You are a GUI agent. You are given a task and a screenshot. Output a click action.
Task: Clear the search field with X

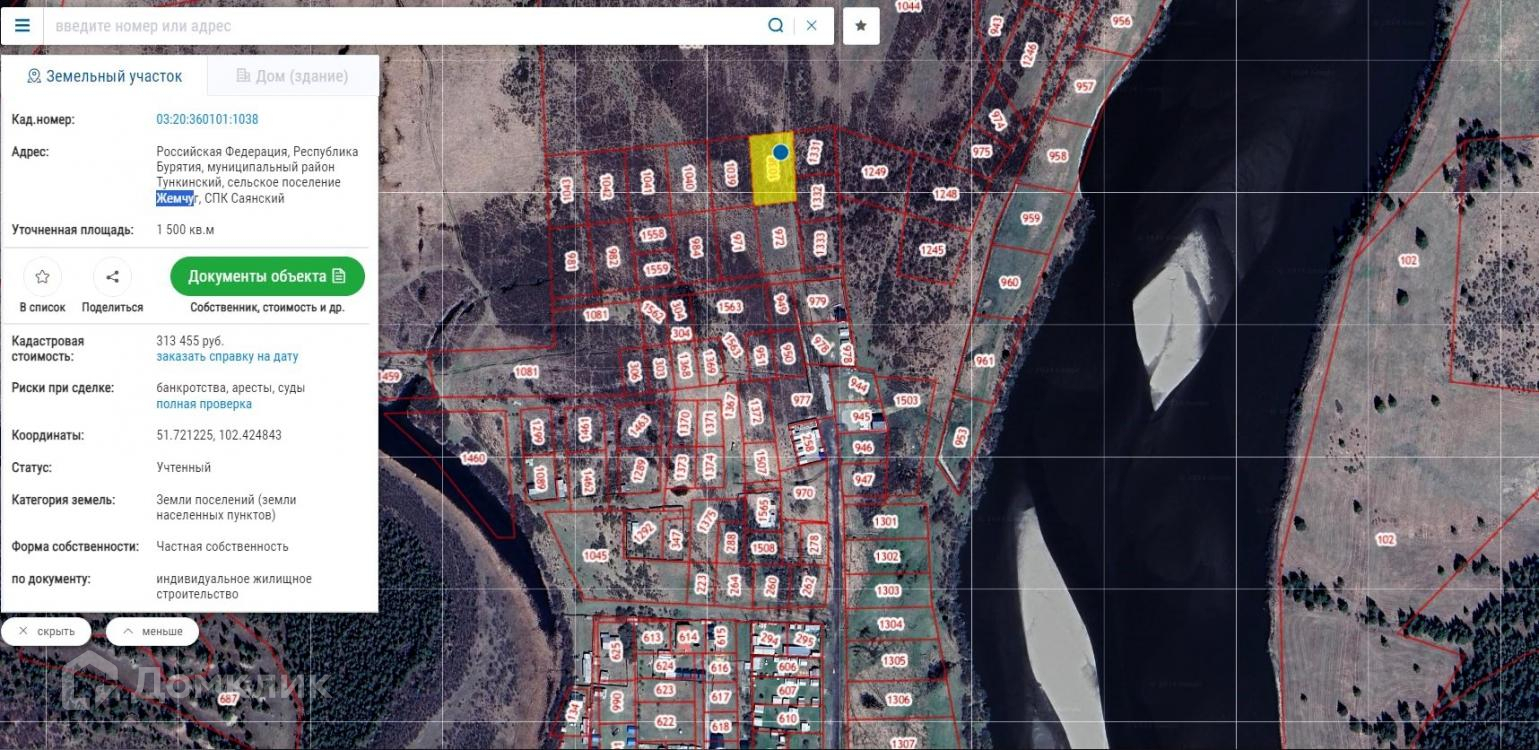click(812, 25)
